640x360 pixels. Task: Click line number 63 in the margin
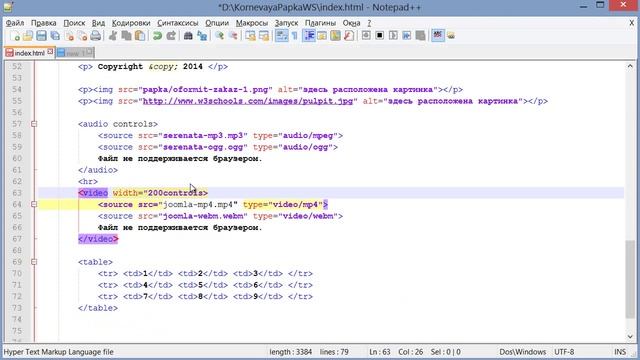tap(17, 193)
